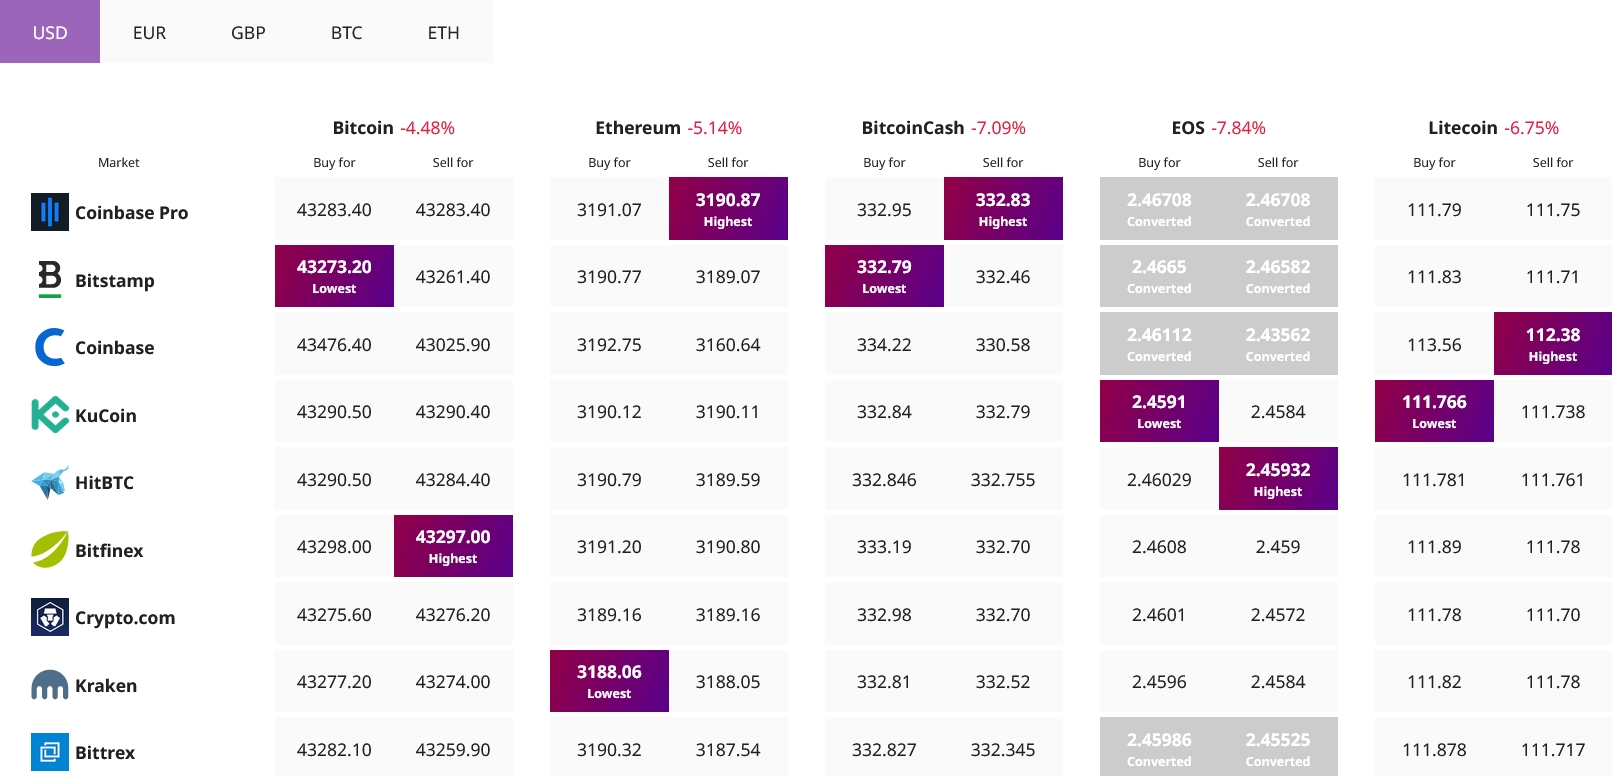The width and height of the screenshot is (1612, 776).
Task: Click the Ethereum column heading
Action: click(x=638, y=127)
